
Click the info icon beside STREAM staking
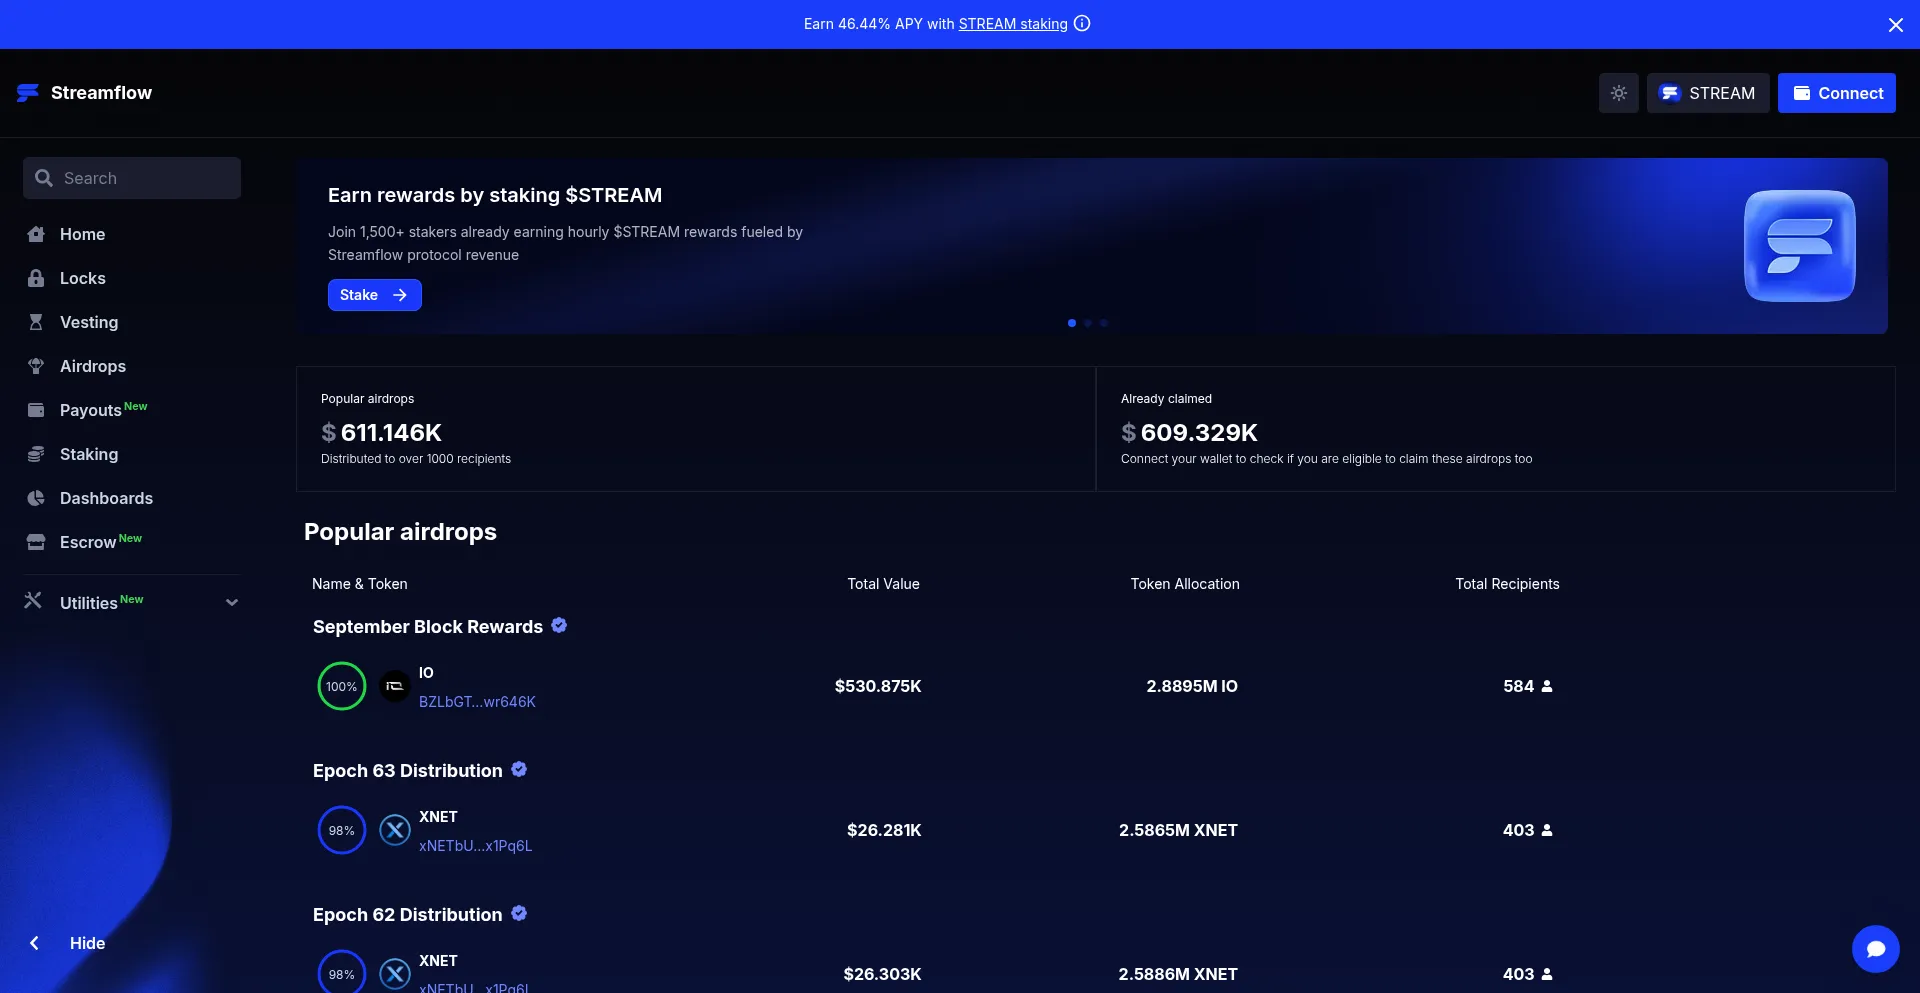1082,24
